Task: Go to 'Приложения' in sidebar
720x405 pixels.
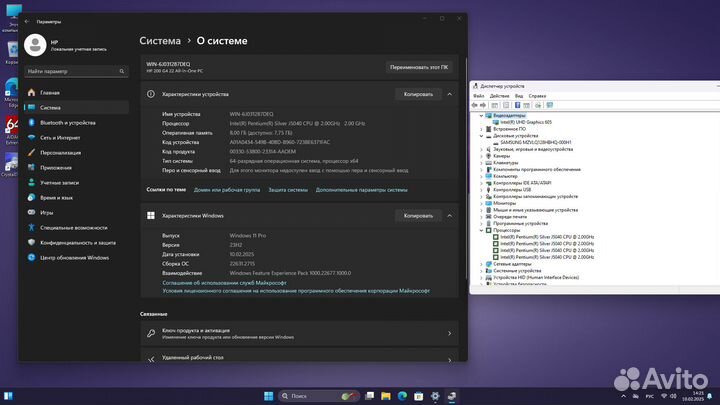Action: pos(56,168)
